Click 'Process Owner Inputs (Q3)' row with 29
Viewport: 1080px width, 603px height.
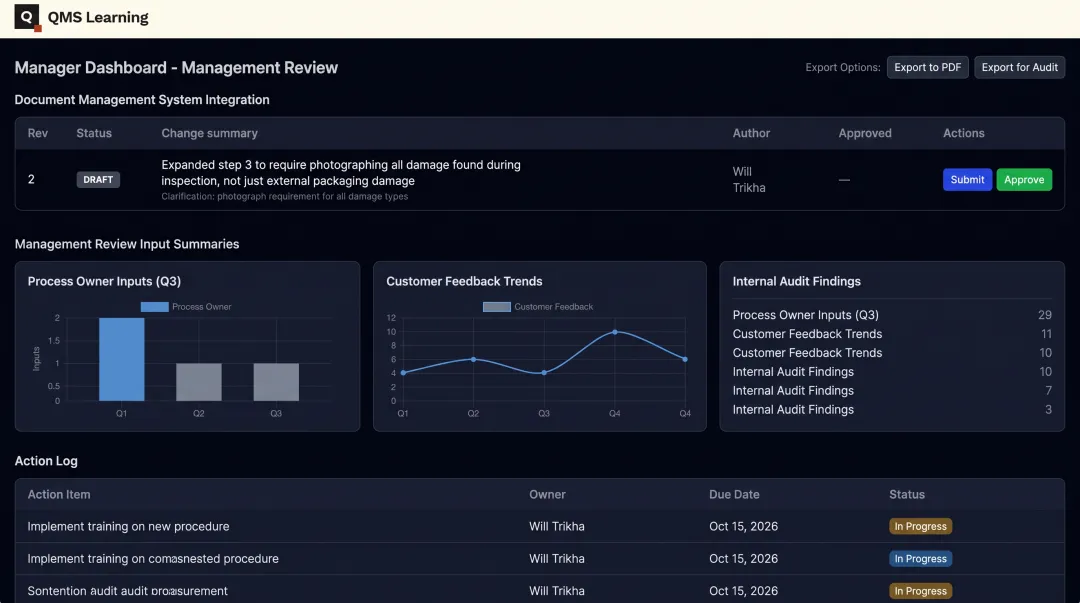click(892, 315)
